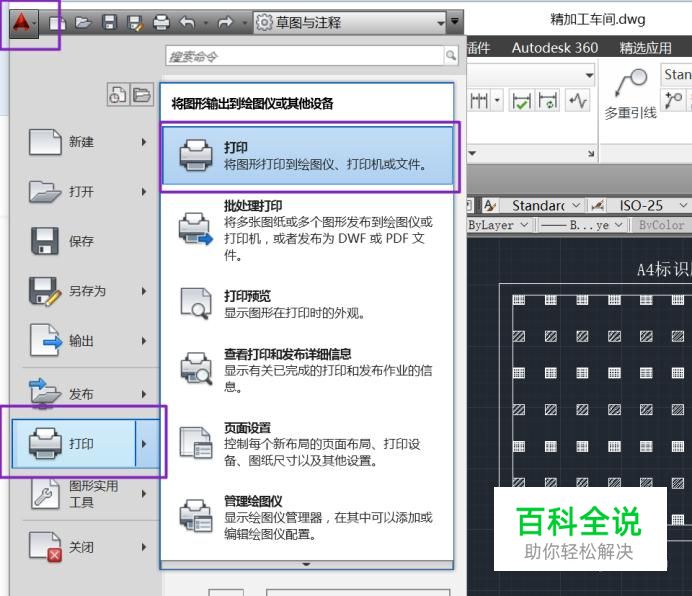The height and width of the screenshot is (596, 692).
Task: Click the jogged dimension line icon
Action: (x=578, y=100)
